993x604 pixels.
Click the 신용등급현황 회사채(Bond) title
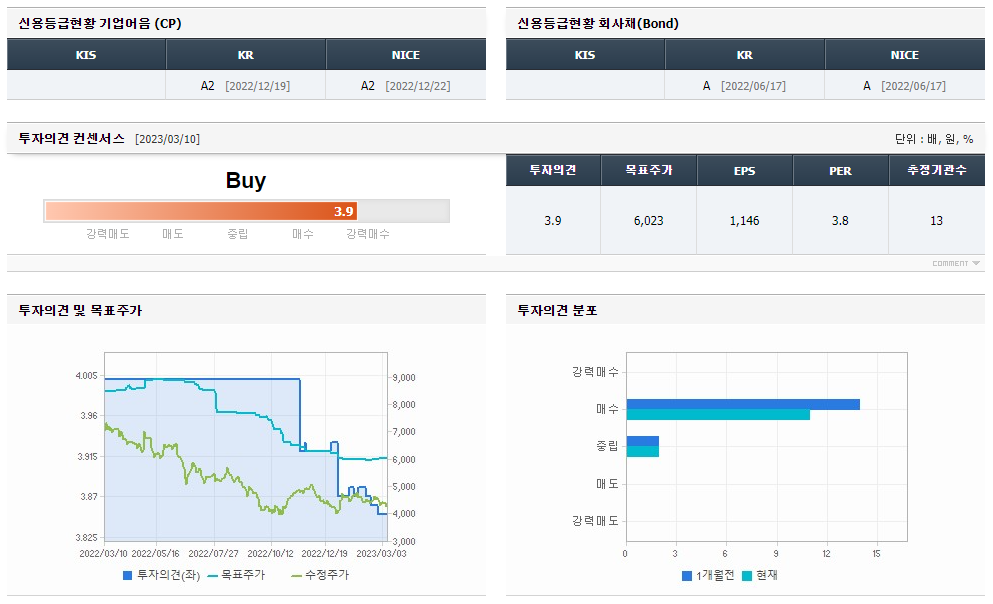[598, 23]
